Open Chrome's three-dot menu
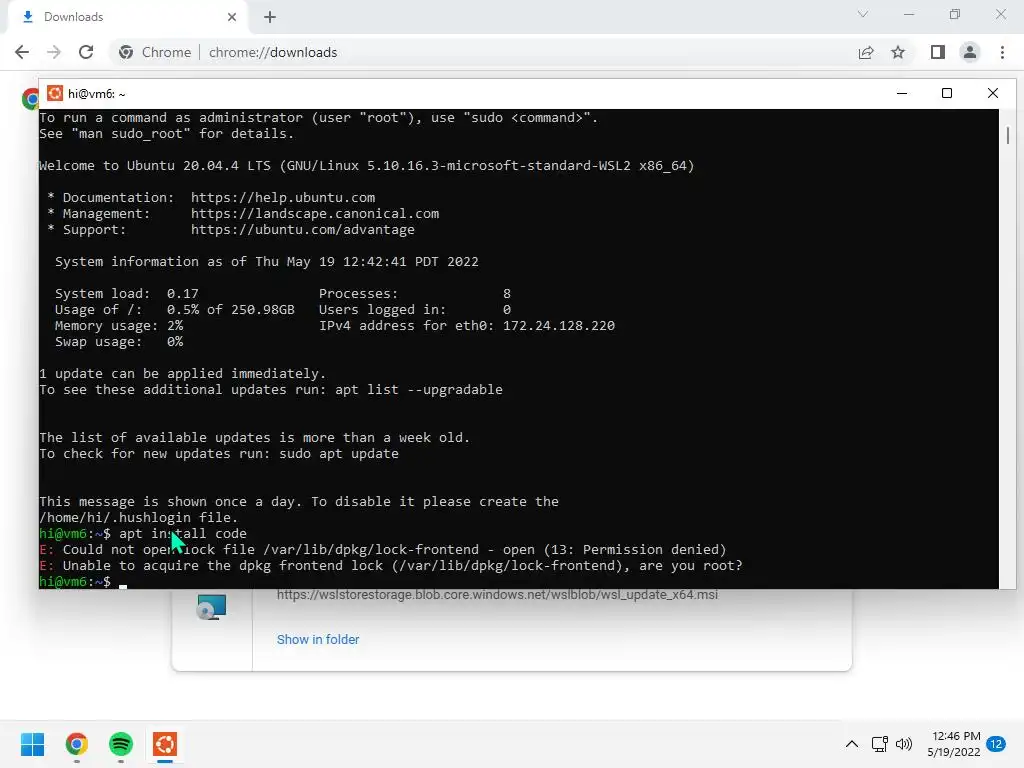The image size is (1024, 768). [1002, 52]
